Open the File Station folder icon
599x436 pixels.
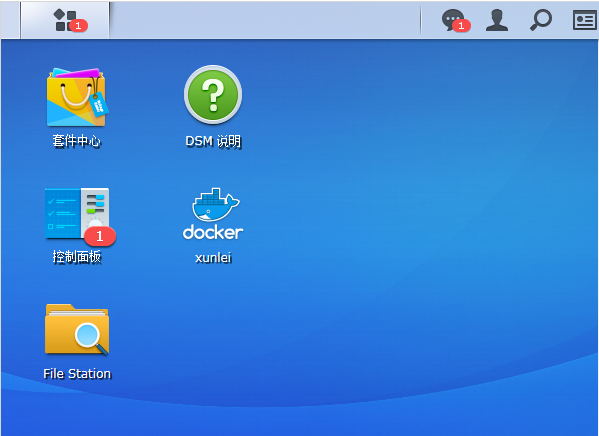point(77,329)
